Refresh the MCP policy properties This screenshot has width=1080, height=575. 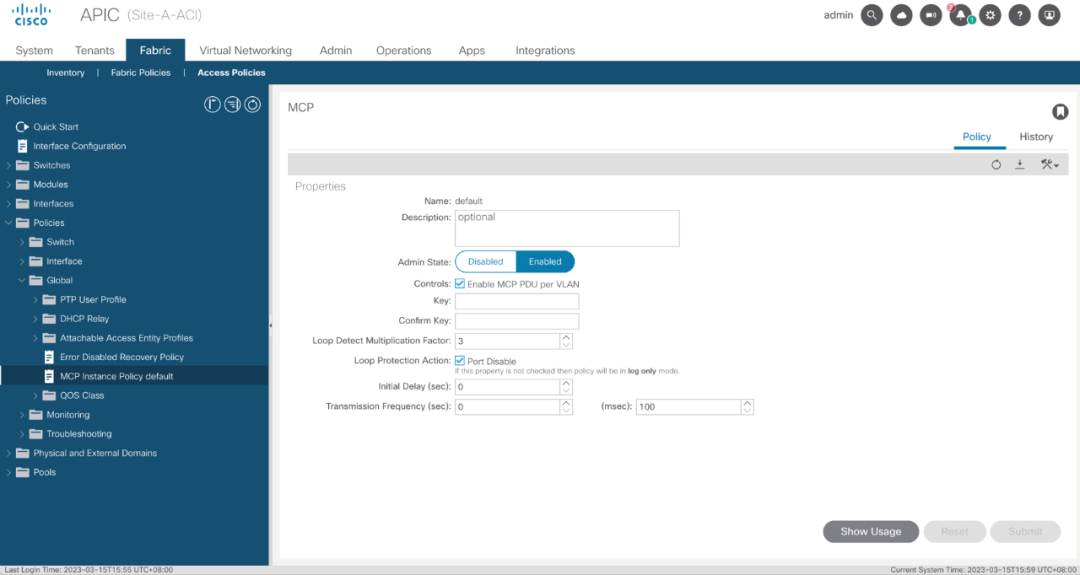(x=996, y=164)
